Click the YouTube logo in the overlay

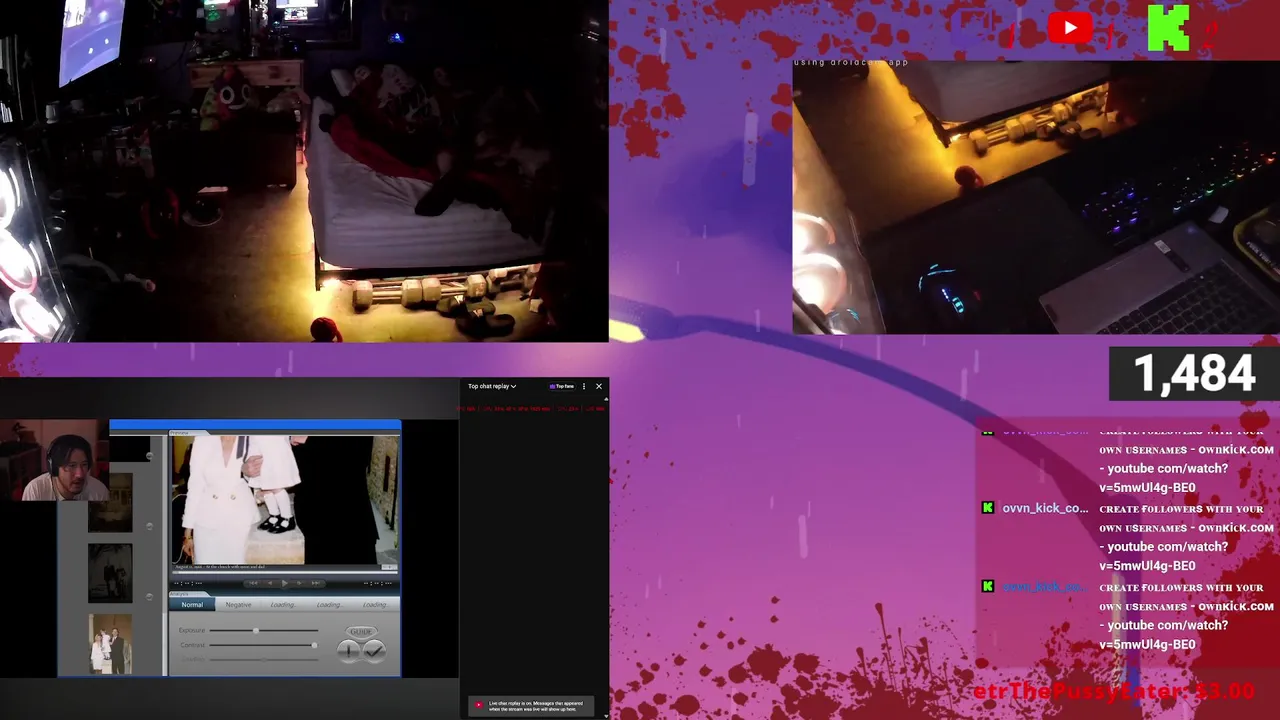[x=1069, y=28]
